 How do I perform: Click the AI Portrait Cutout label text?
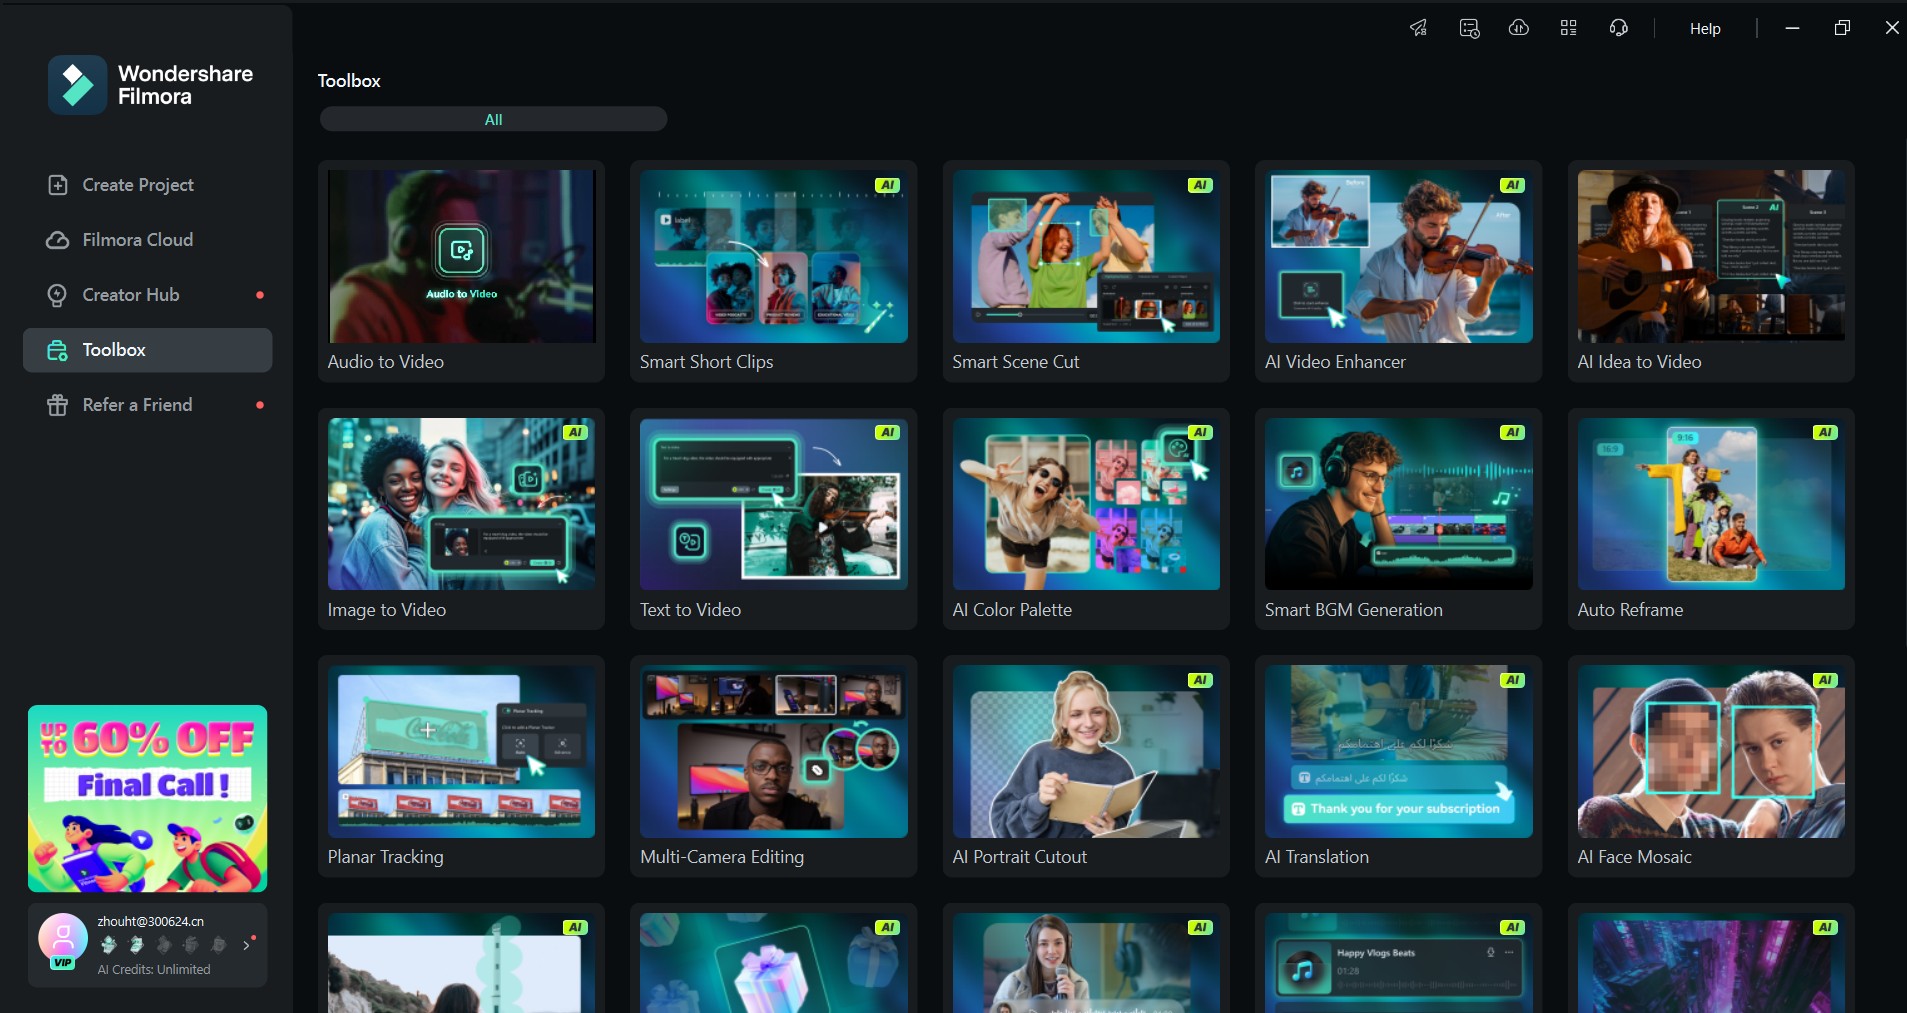(x=1020, y=857)
